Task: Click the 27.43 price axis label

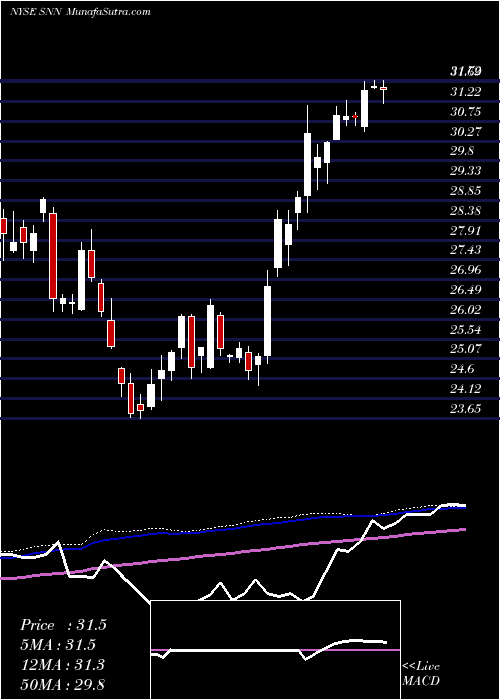Action: point(466,250)
